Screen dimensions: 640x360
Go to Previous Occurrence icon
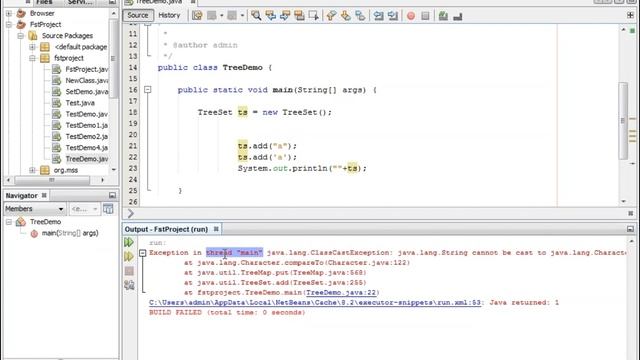[270, 16]
